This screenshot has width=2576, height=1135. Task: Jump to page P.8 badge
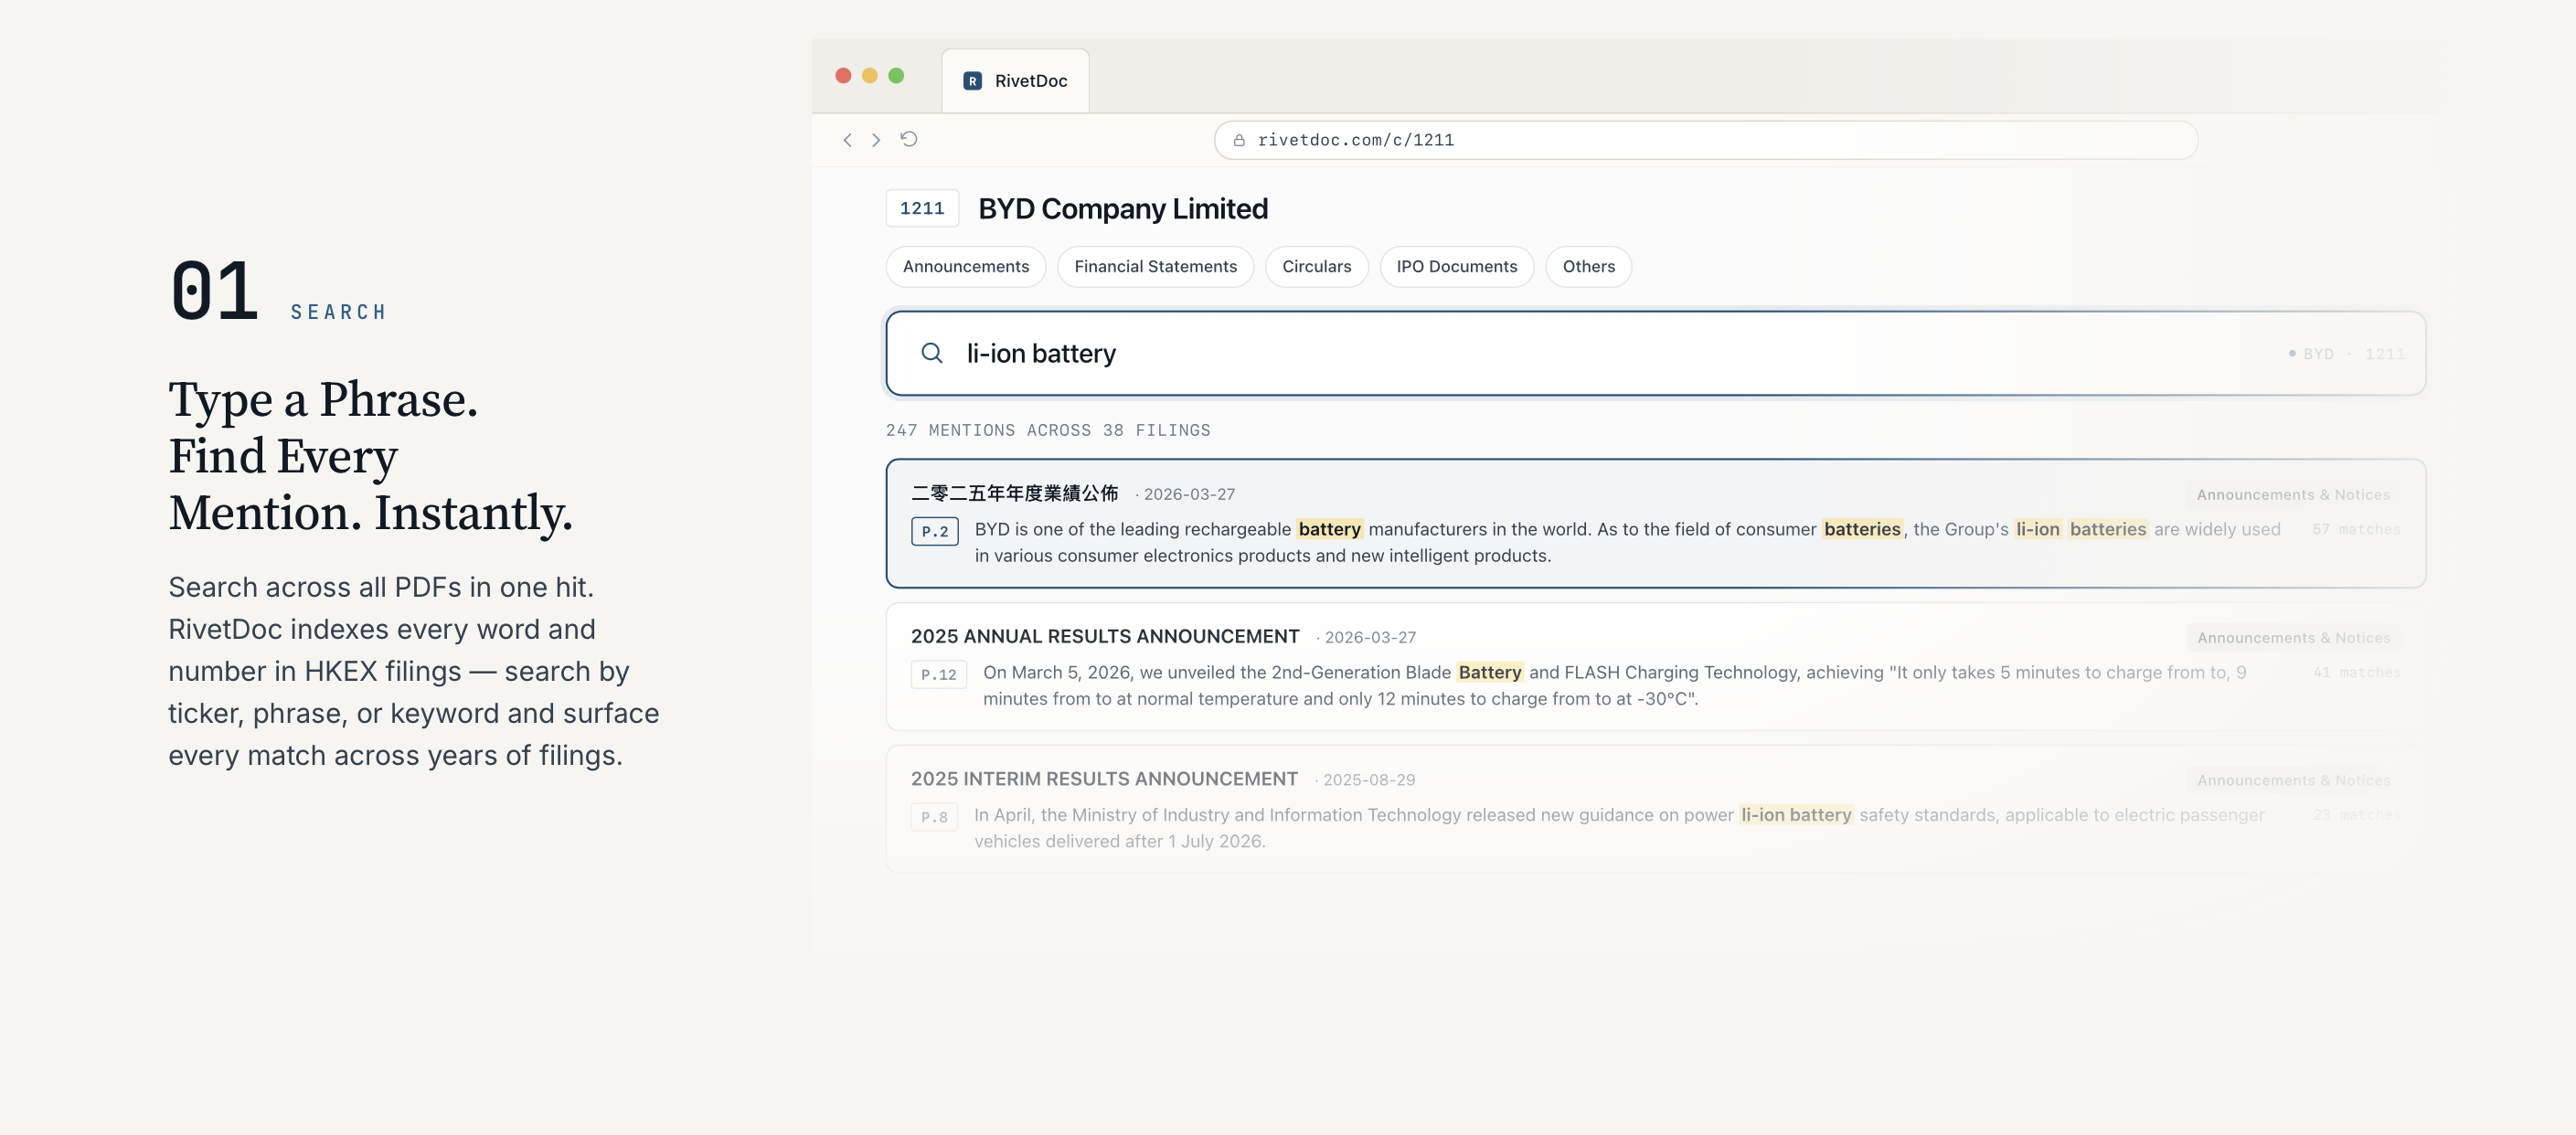pyautogui.click(x=934, y=817)
